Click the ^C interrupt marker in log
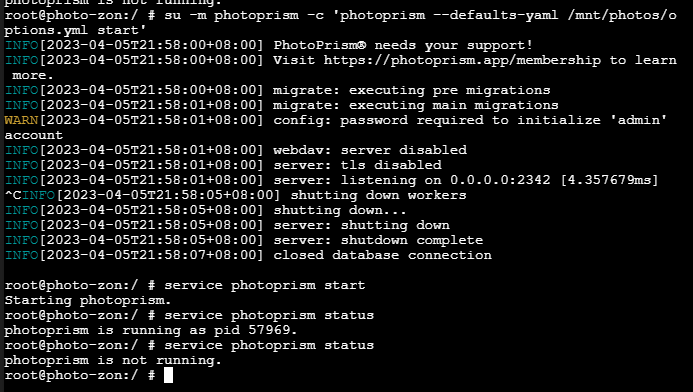This screenshot has width=693, height=392. [x=13, y=195]
